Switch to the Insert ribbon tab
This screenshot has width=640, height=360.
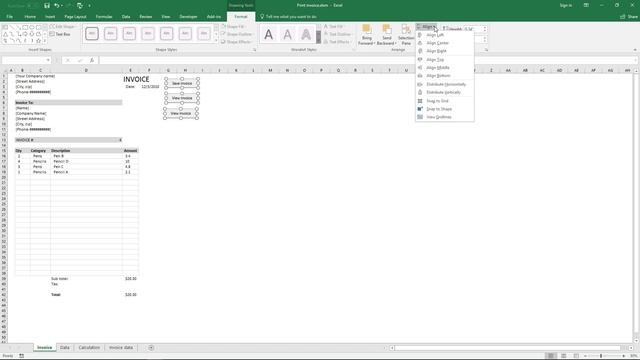pos(50,17)
